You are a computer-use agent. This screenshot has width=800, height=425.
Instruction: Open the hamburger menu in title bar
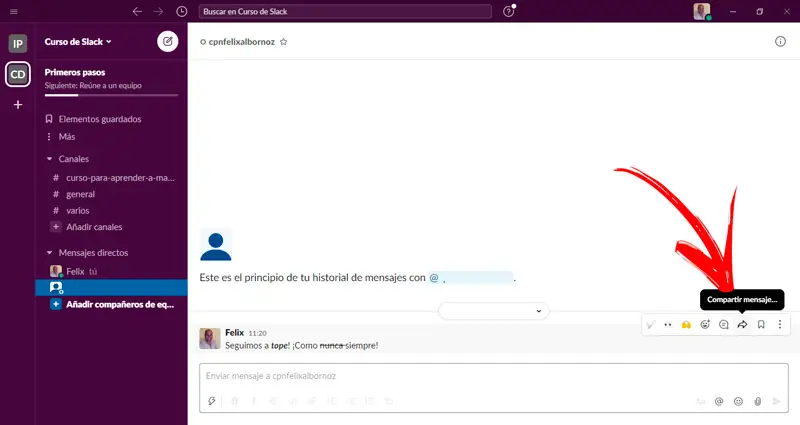(14, 11)
